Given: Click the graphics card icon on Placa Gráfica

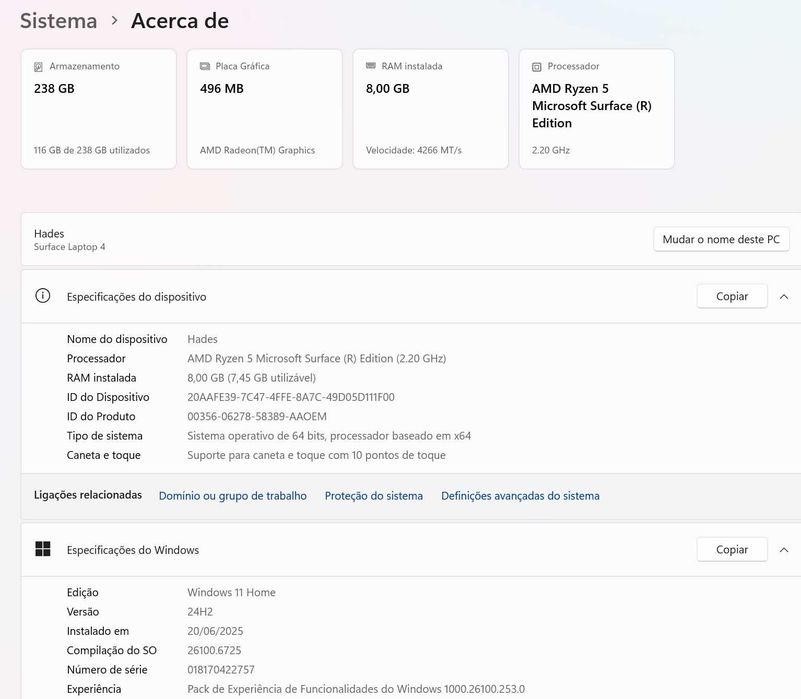Looking at the screenshot, I should click(x=205, y=67).
